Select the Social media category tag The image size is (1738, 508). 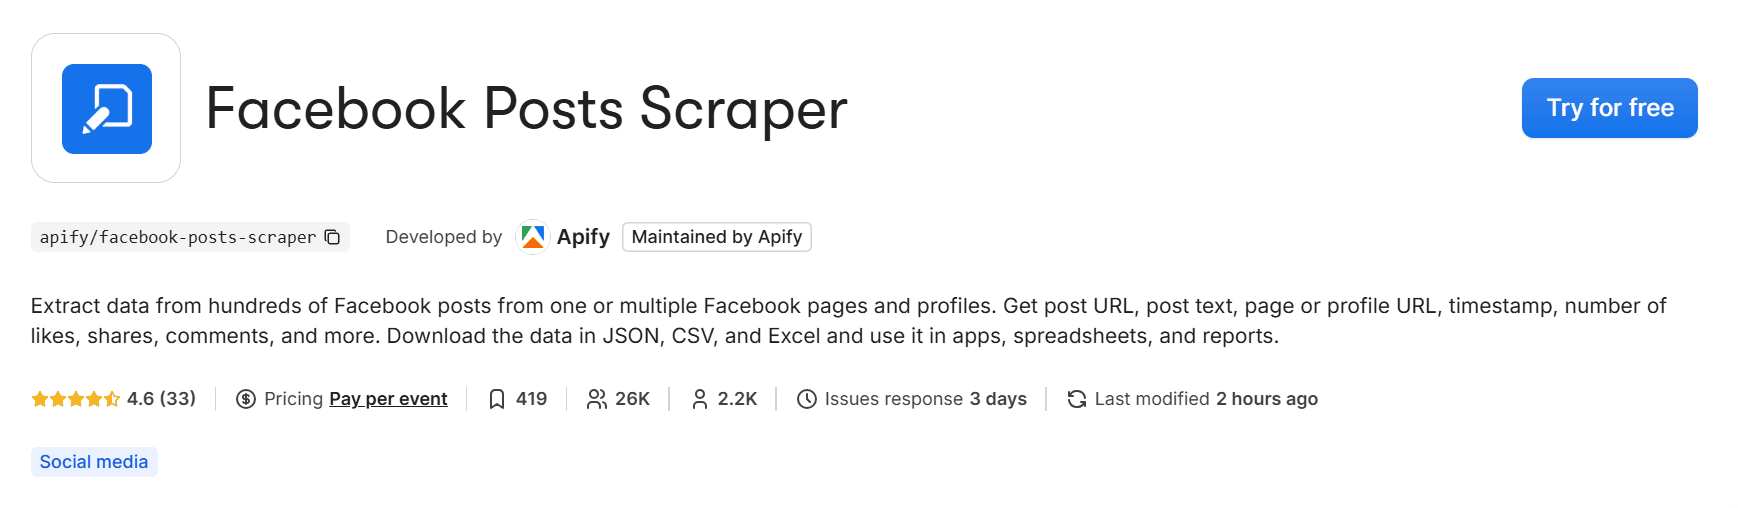94,462
